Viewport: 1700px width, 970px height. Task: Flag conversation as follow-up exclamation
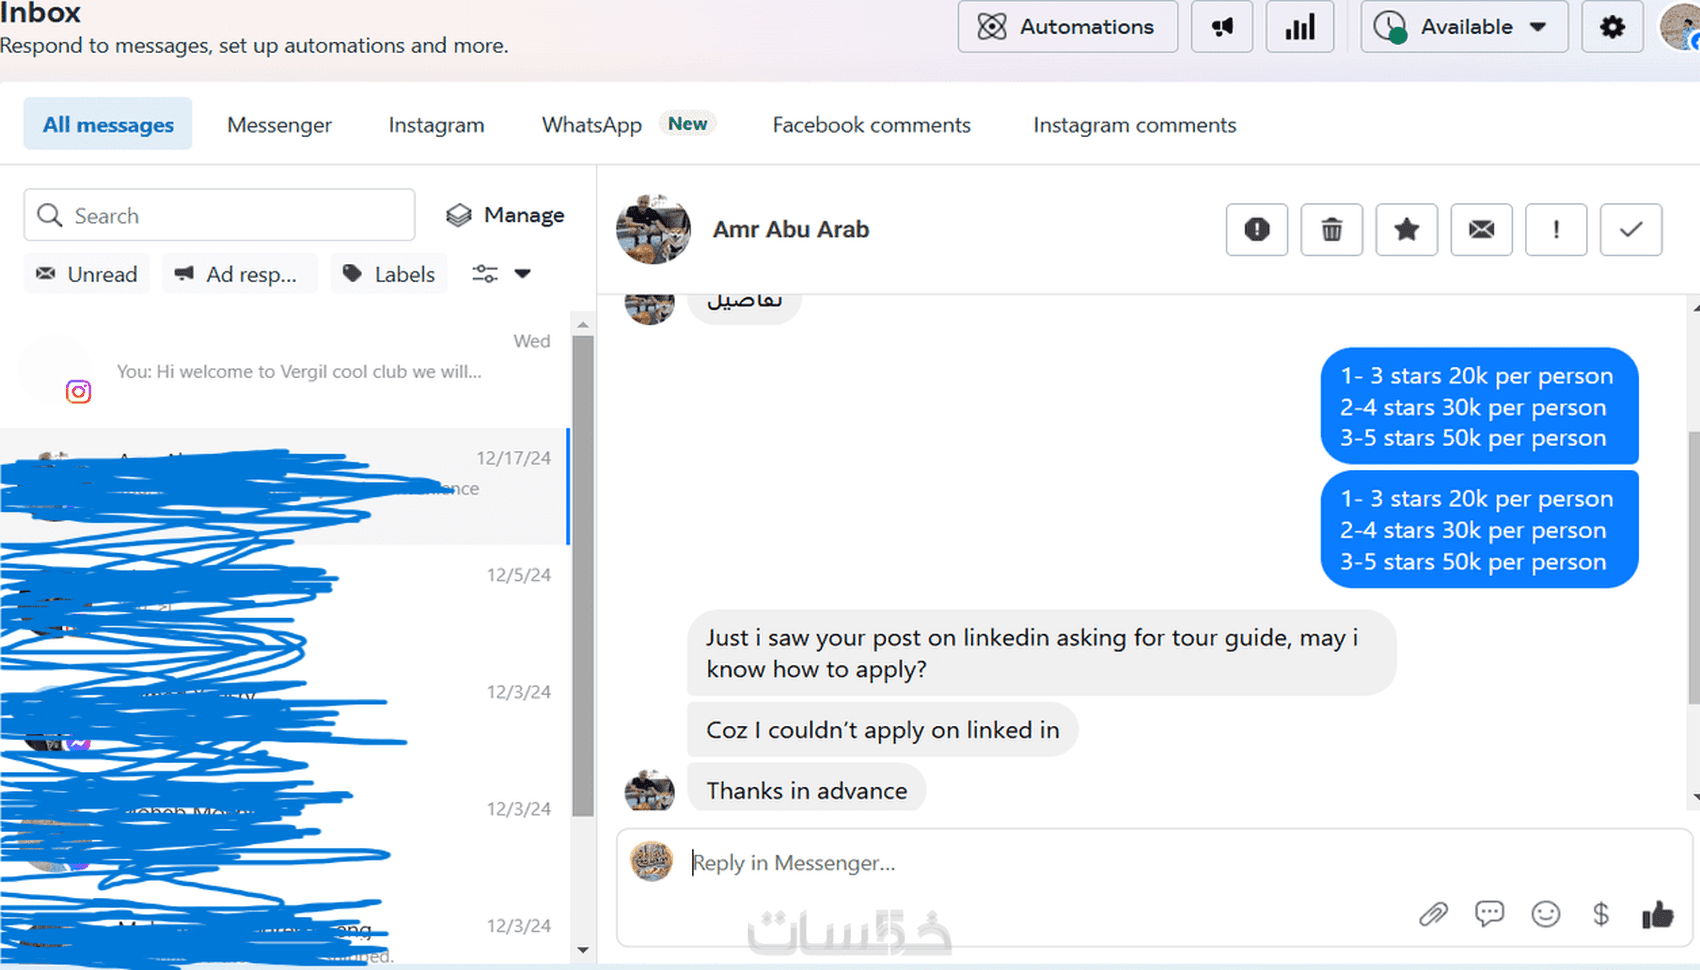[x=1556, y=230]
